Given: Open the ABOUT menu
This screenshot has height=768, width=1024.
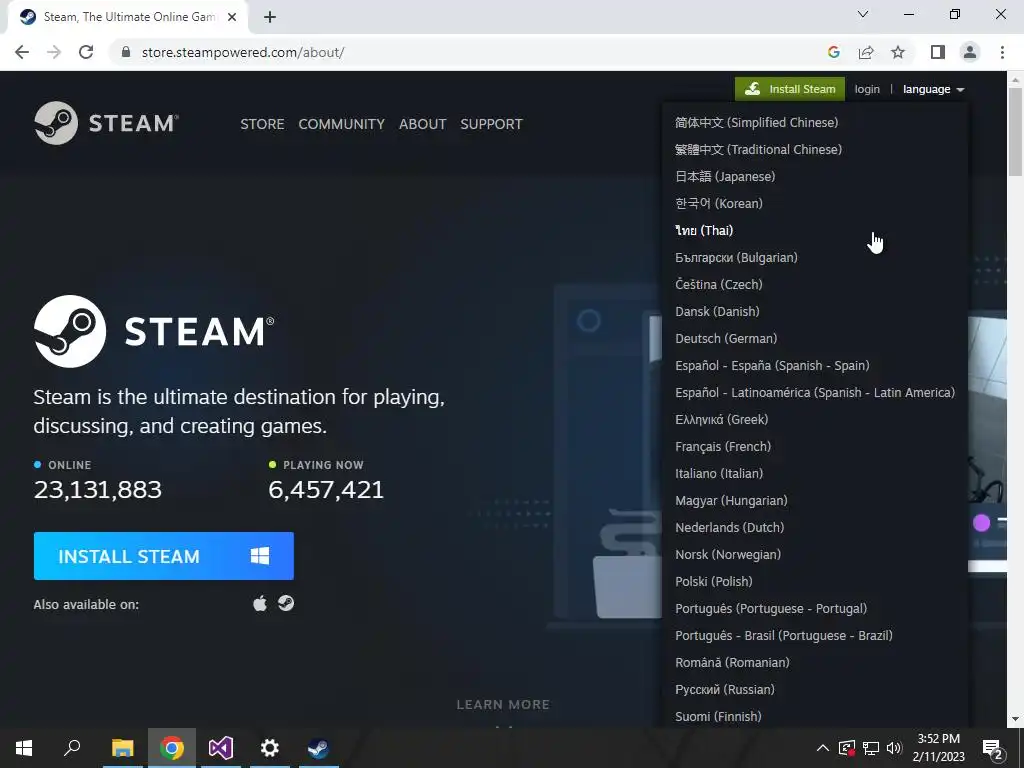Looking at the screenshot, I should [423, 124].
